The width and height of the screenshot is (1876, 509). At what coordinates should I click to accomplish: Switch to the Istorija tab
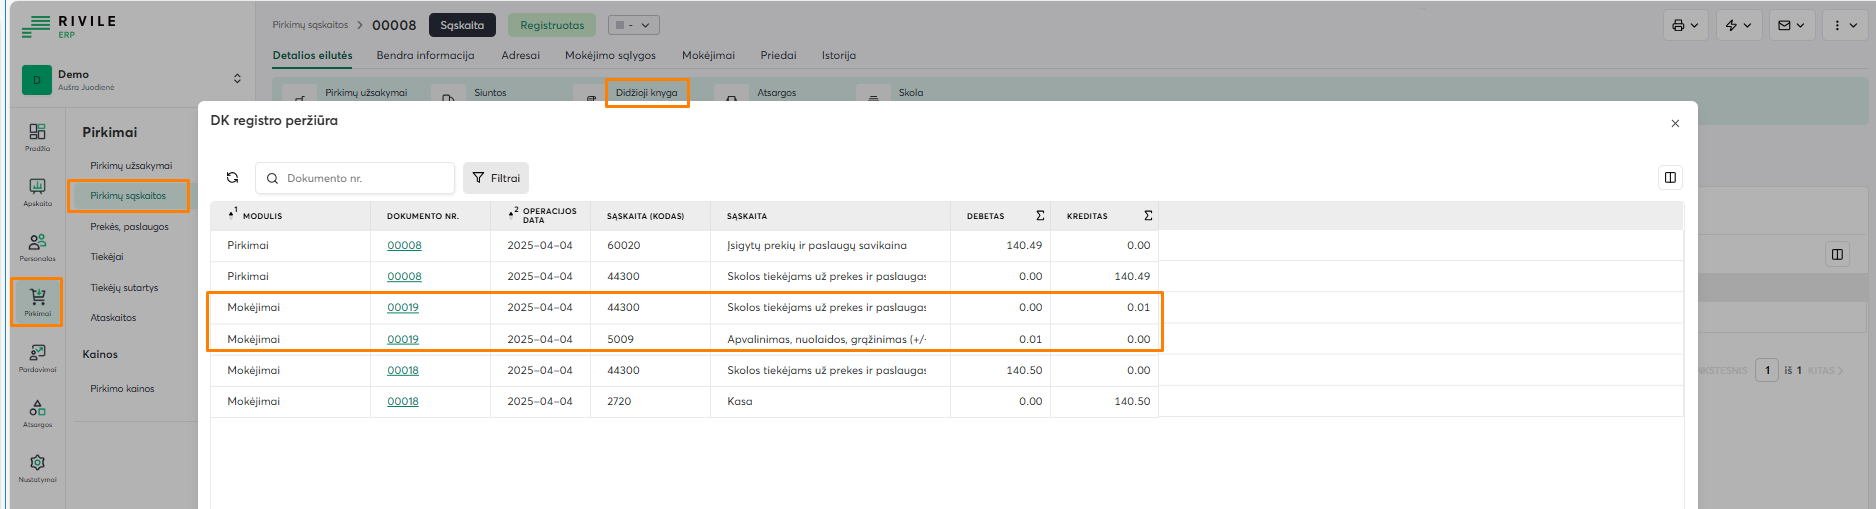point(838,56)
